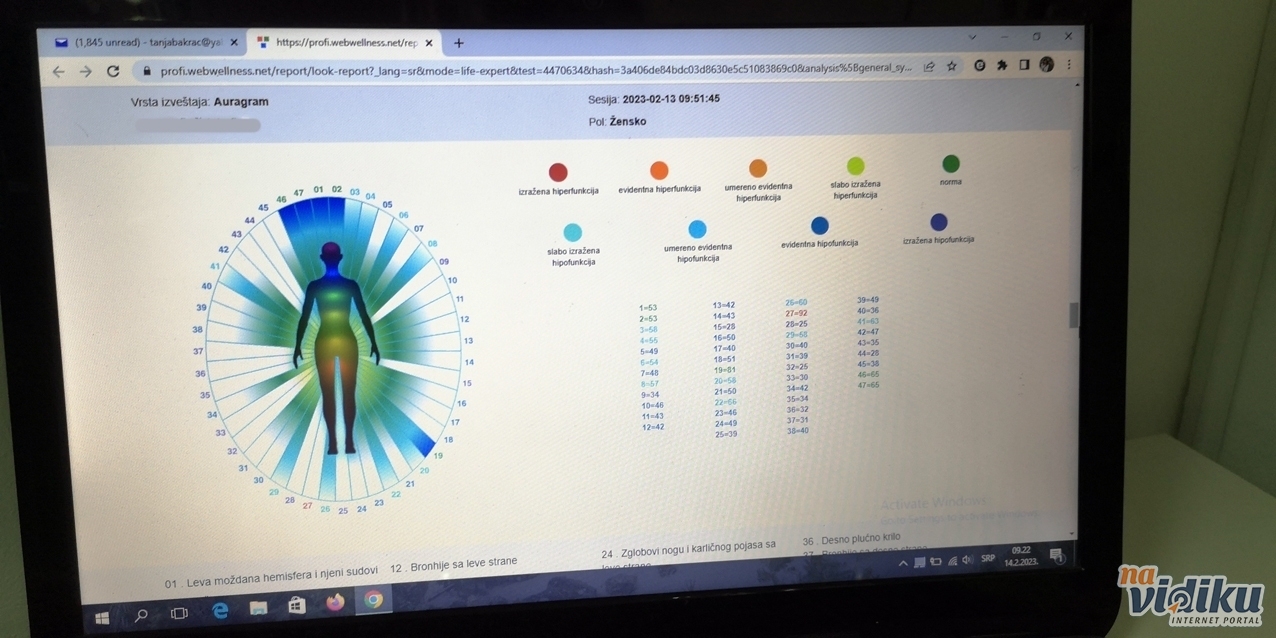Bookmark this page with the star icon
The height and width of the screenshot is (638, 1276).
(952, 66)
